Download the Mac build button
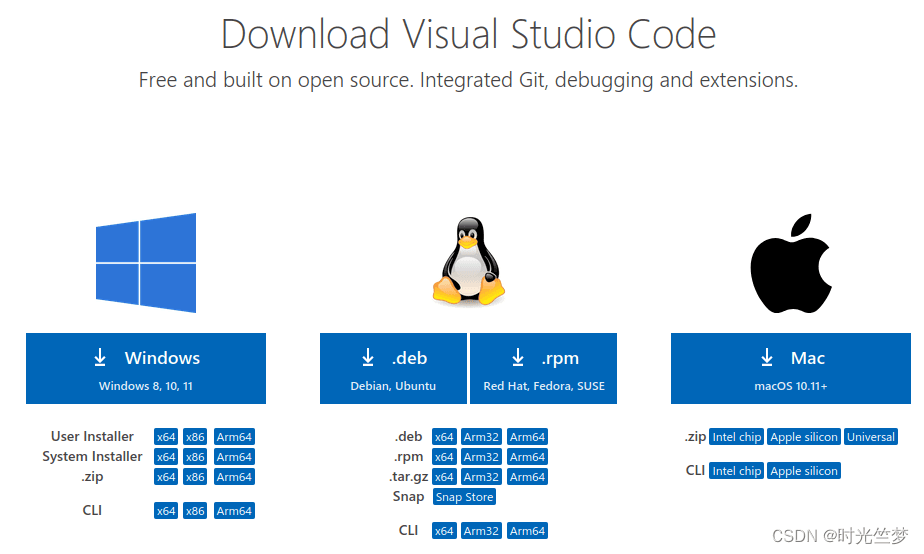924x554 pixels. [x=791, y=368]
